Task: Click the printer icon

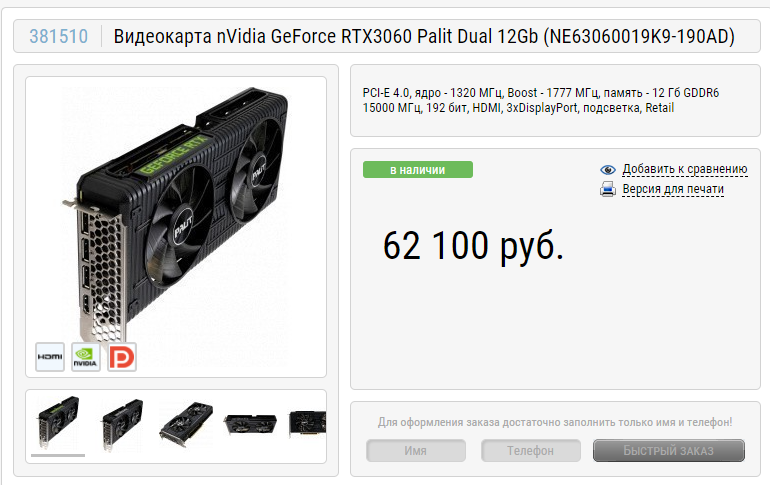Action: (x=608, y=189)
